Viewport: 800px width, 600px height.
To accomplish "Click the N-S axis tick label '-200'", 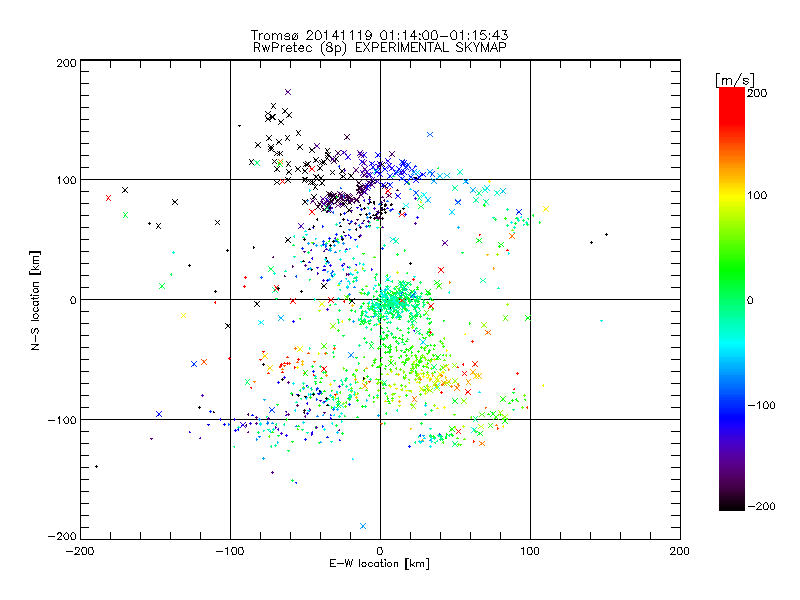I will pos(62,536).
